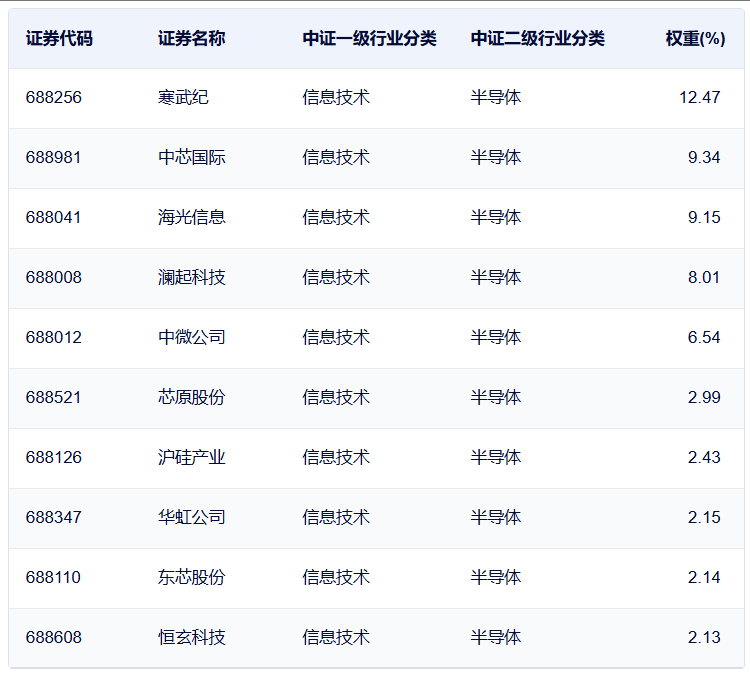Image resolution: width=750 pixels, height=678 pixels.
Task: Select 海光信息 in the table
Action: click(191, 218)
